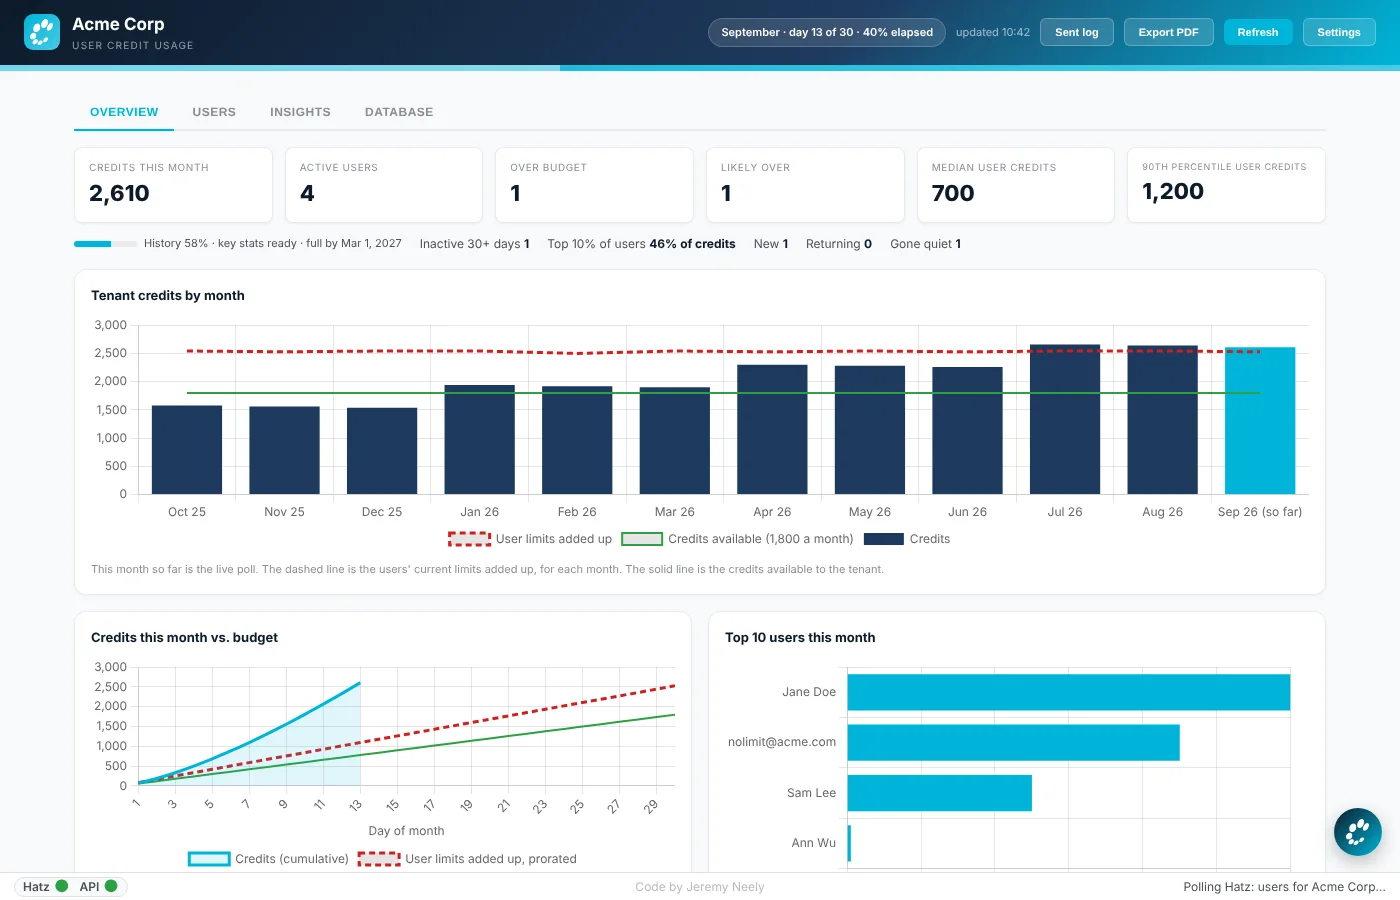1400x900 pixels.
Task: Click the 'updated 10:42' timestamp
Action: click(993, 32)
